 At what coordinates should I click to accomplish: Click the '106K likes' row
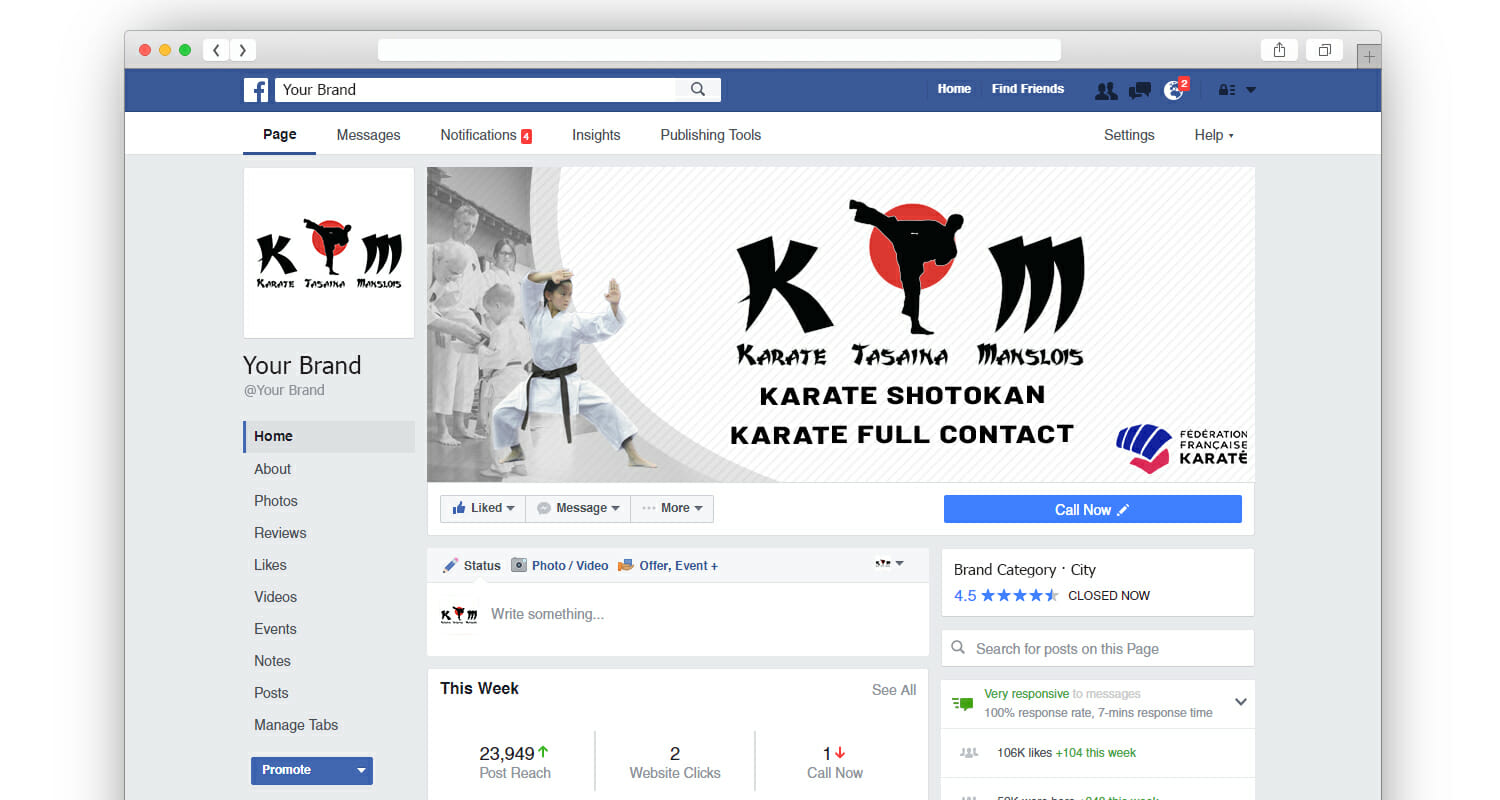1098,753
